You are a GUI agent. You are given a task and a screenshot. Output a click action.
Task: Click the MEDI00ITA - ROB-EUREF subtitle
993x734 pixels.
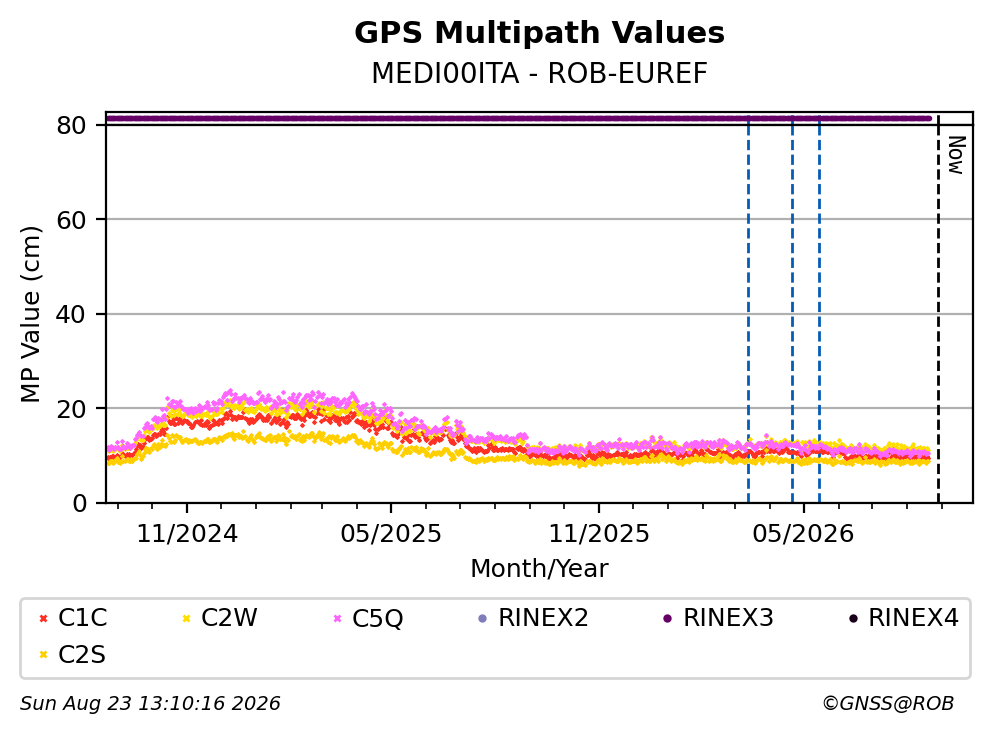540,73
